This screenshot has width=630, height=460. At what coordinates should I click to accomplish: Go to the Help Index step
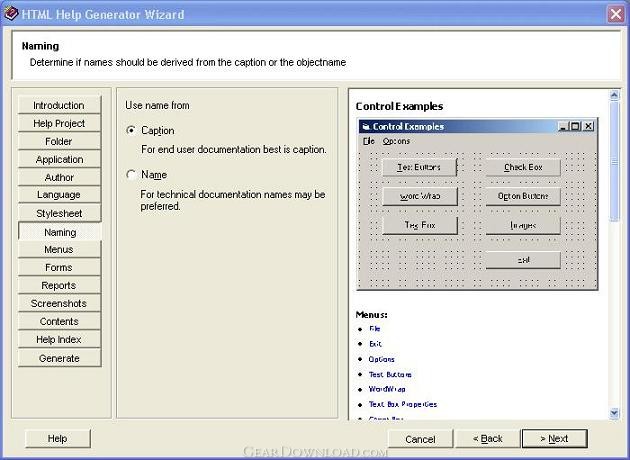click(59, 339)
